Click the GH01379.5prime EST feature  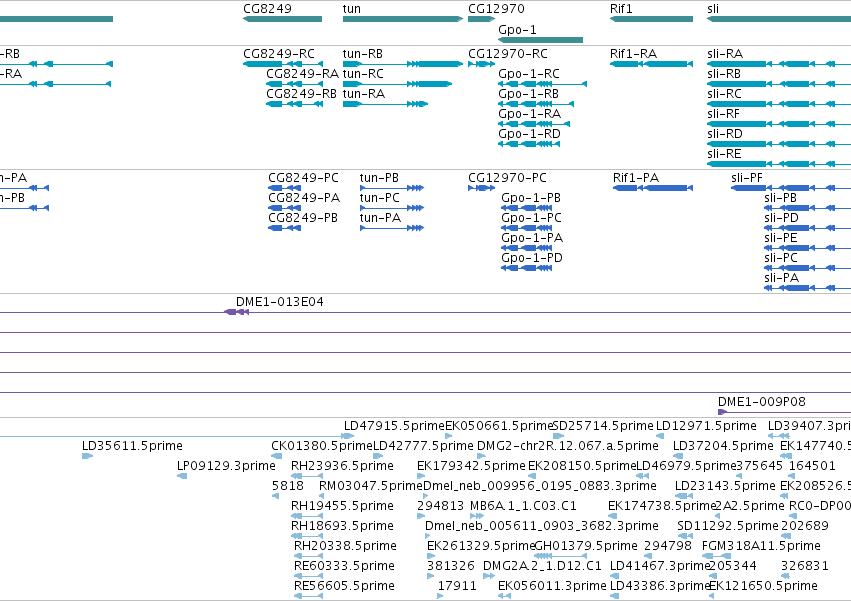click(561, 556)
